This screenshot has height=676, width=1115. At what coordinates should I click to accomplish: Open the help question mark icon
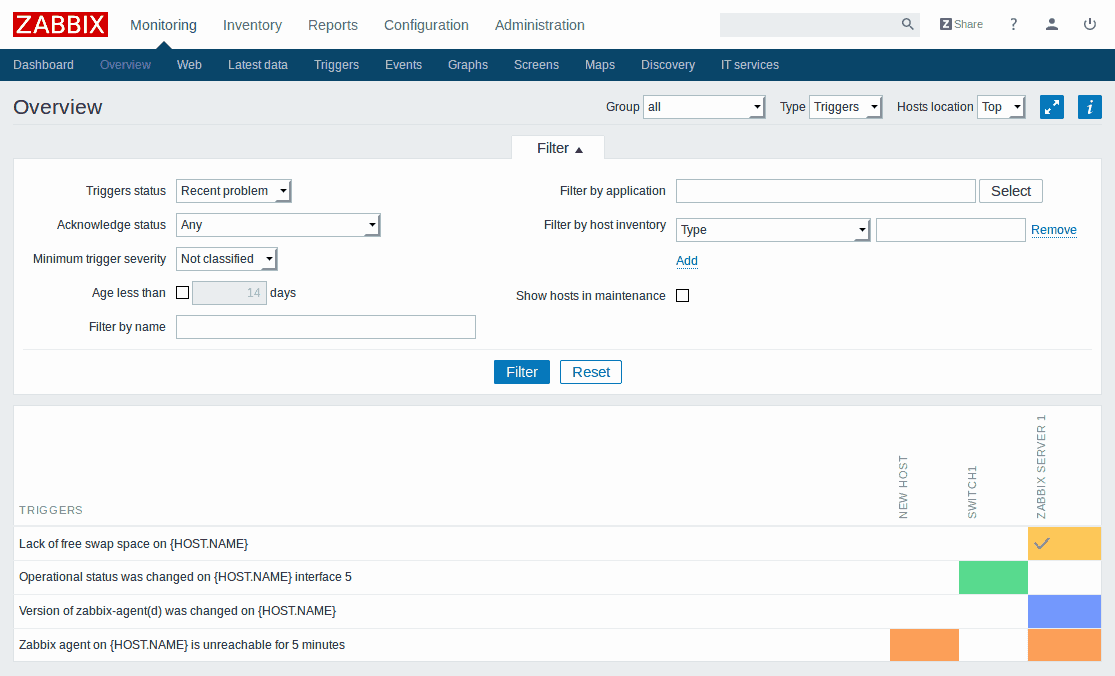tap(1013, 24)
